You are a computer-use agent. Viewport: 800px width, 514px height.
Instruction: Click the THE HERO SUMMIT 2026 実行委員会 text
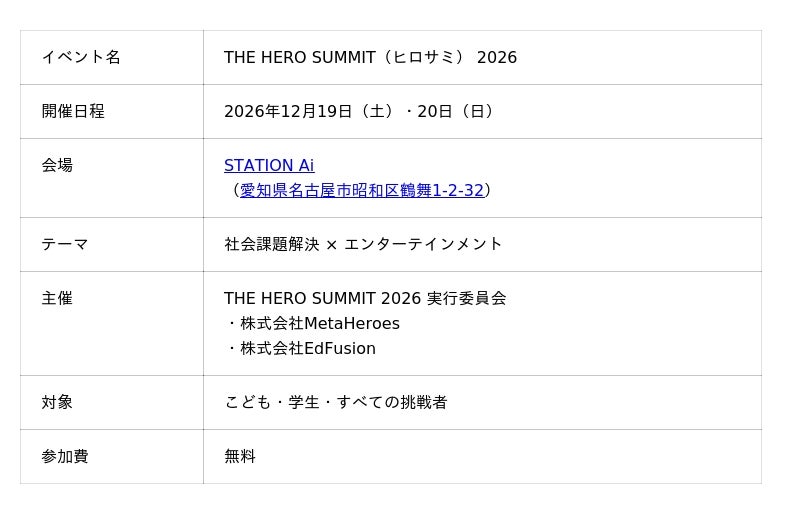click(365, 299)
